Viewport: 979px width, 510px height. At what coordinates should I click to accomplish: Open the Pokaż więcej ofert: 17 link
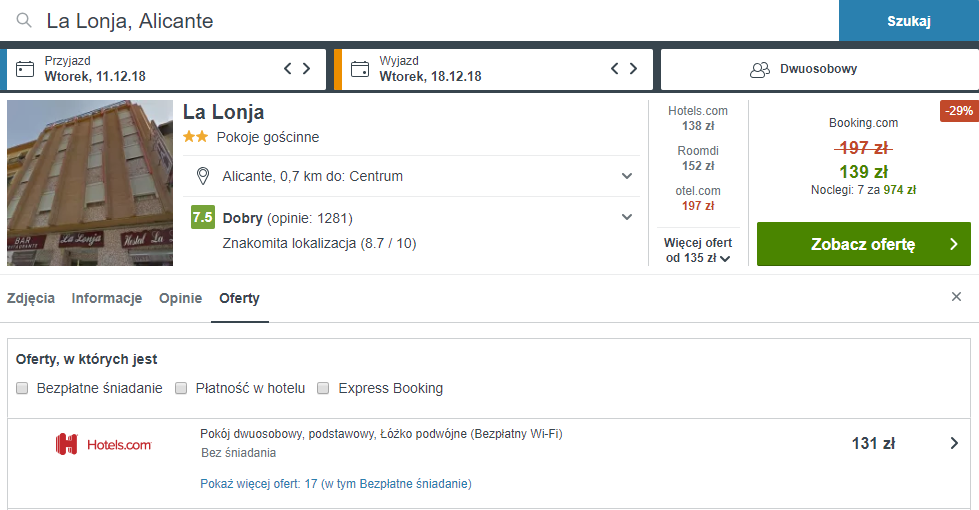(336, 484)
